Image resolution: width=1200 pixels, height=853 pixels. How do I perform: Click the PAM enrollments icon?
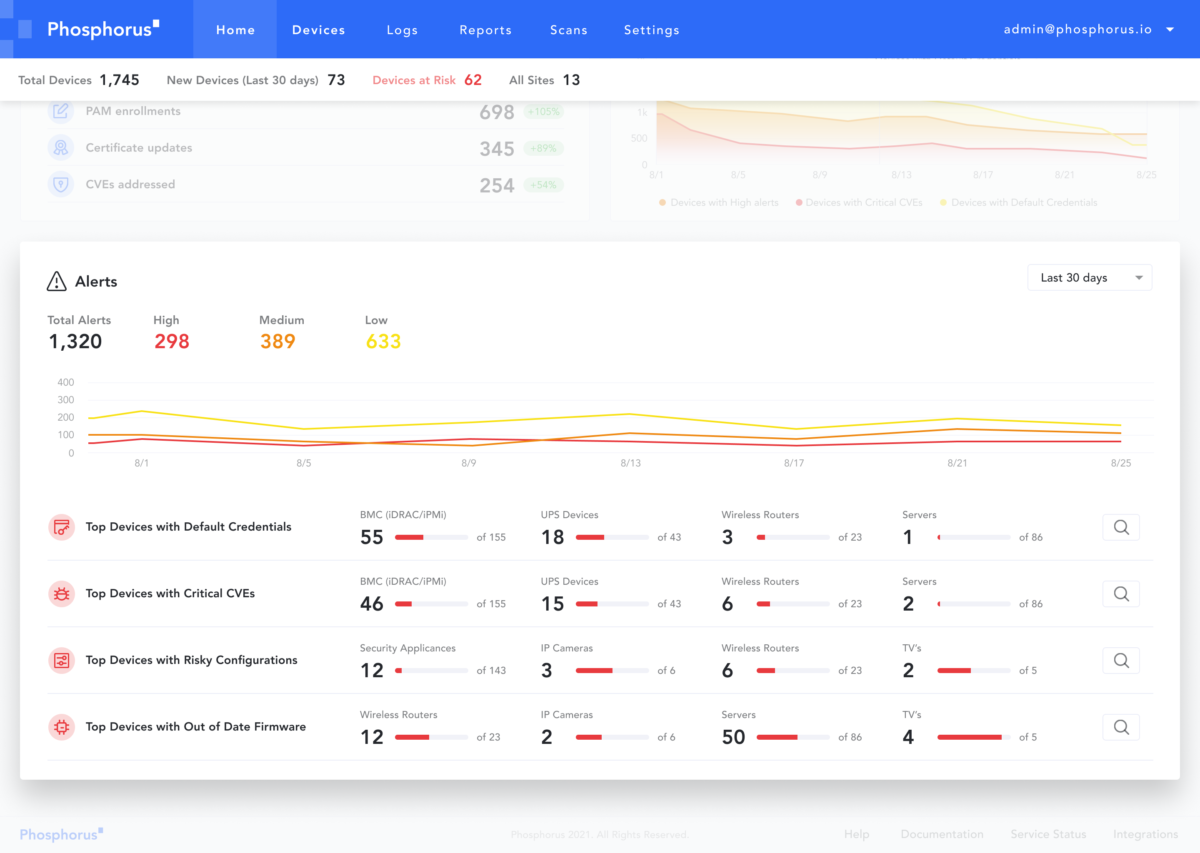tap(62, 112)
